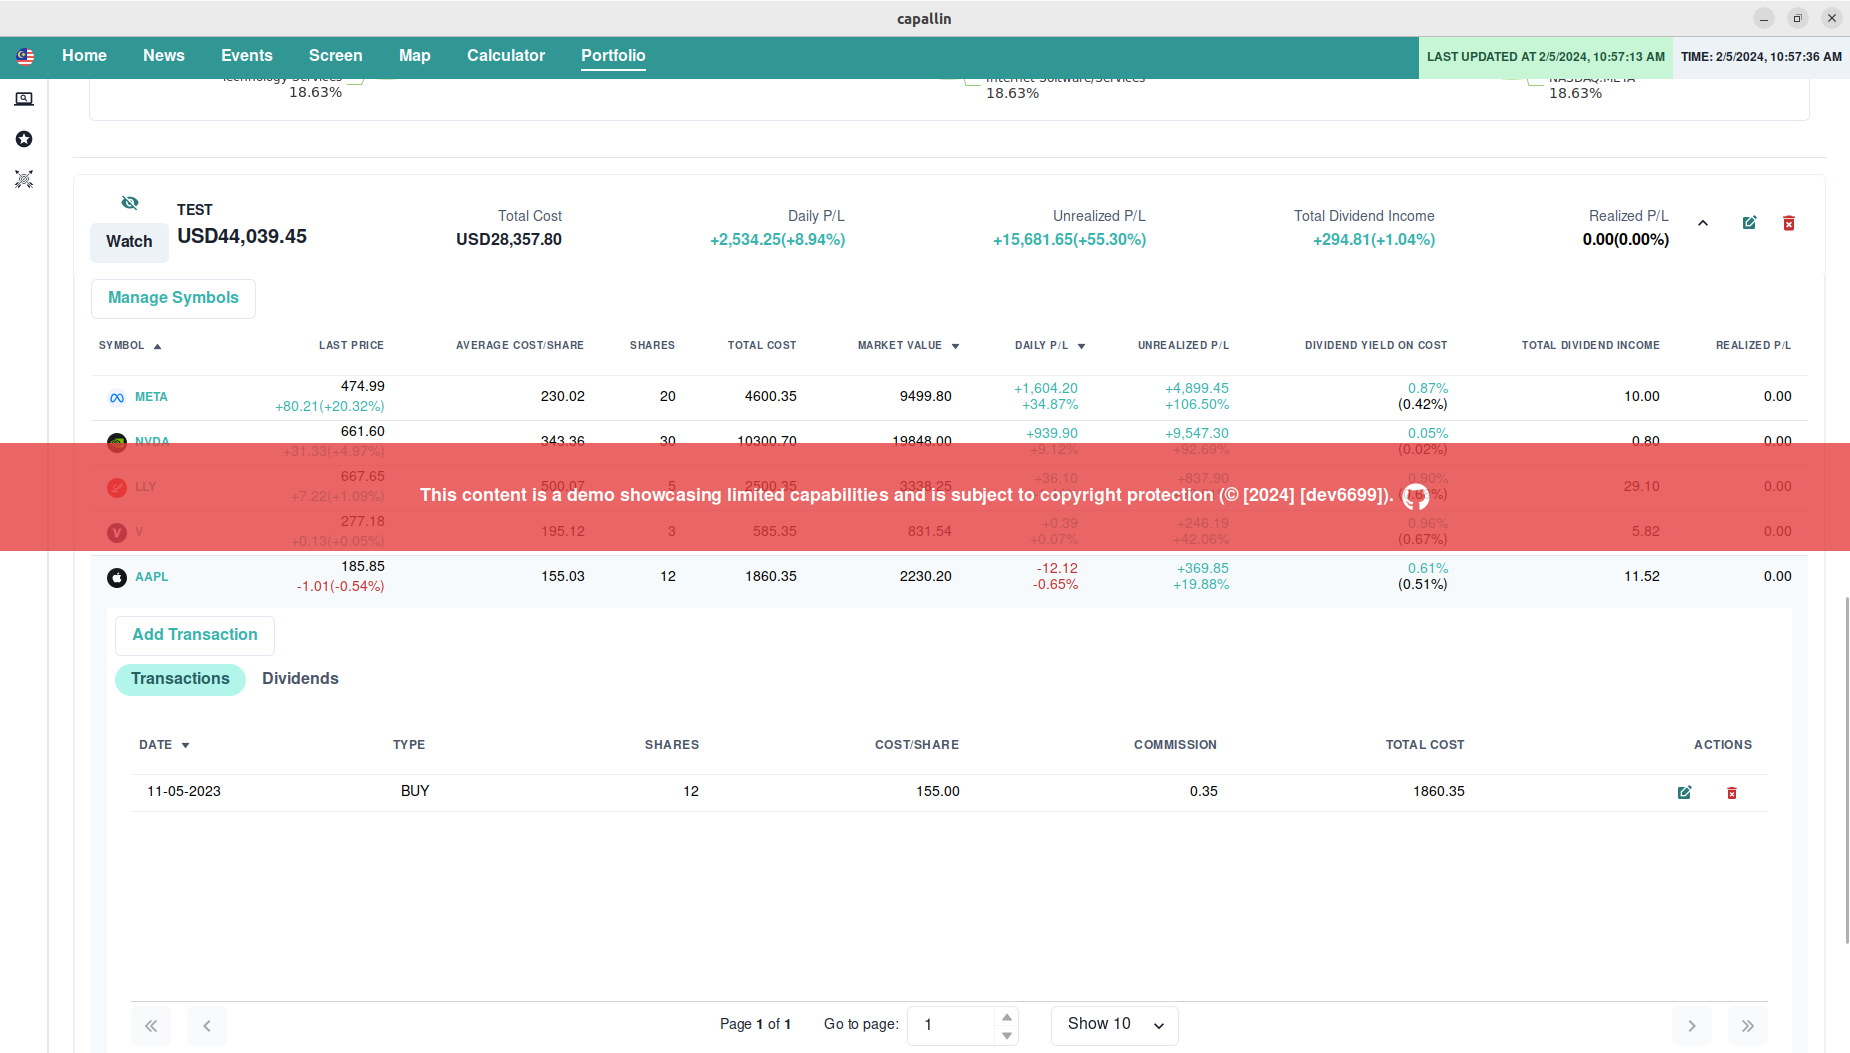Open the META symbol link
This screenshot has height=1053, width=1850.
pos(152,397)
